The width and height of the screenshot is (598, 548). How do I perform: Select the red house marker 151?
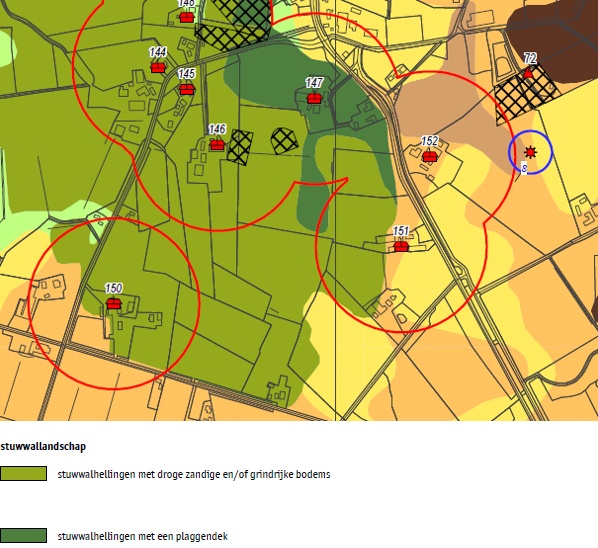(401, 246)
